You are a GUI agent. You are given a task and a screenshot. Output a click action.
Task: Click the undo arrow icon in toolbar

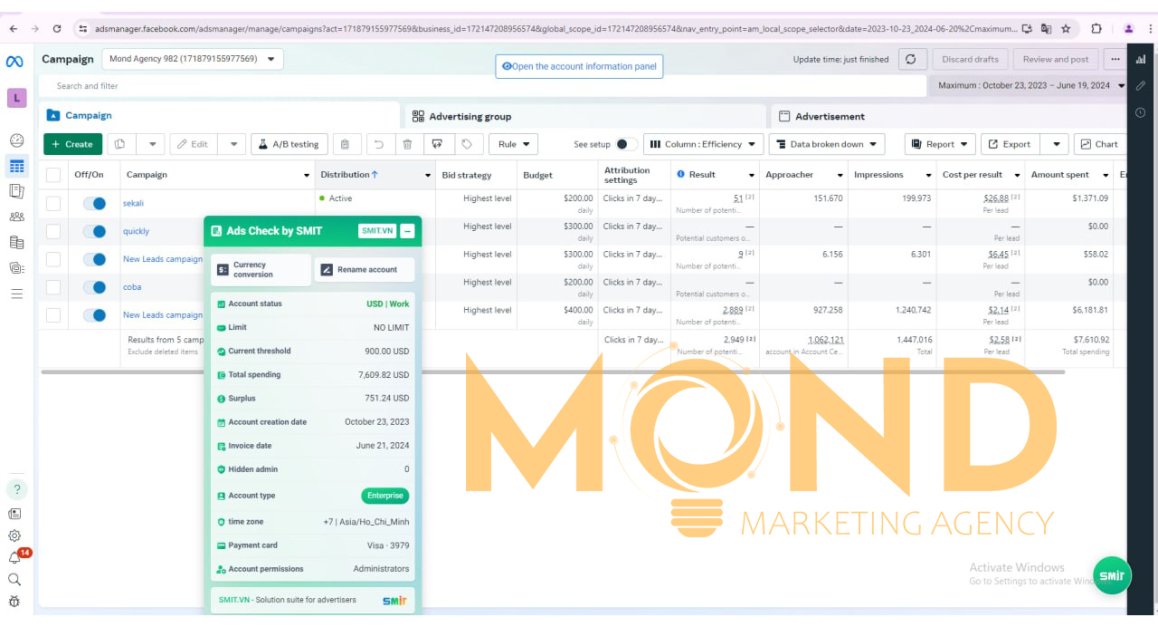[x=379, y=144]
